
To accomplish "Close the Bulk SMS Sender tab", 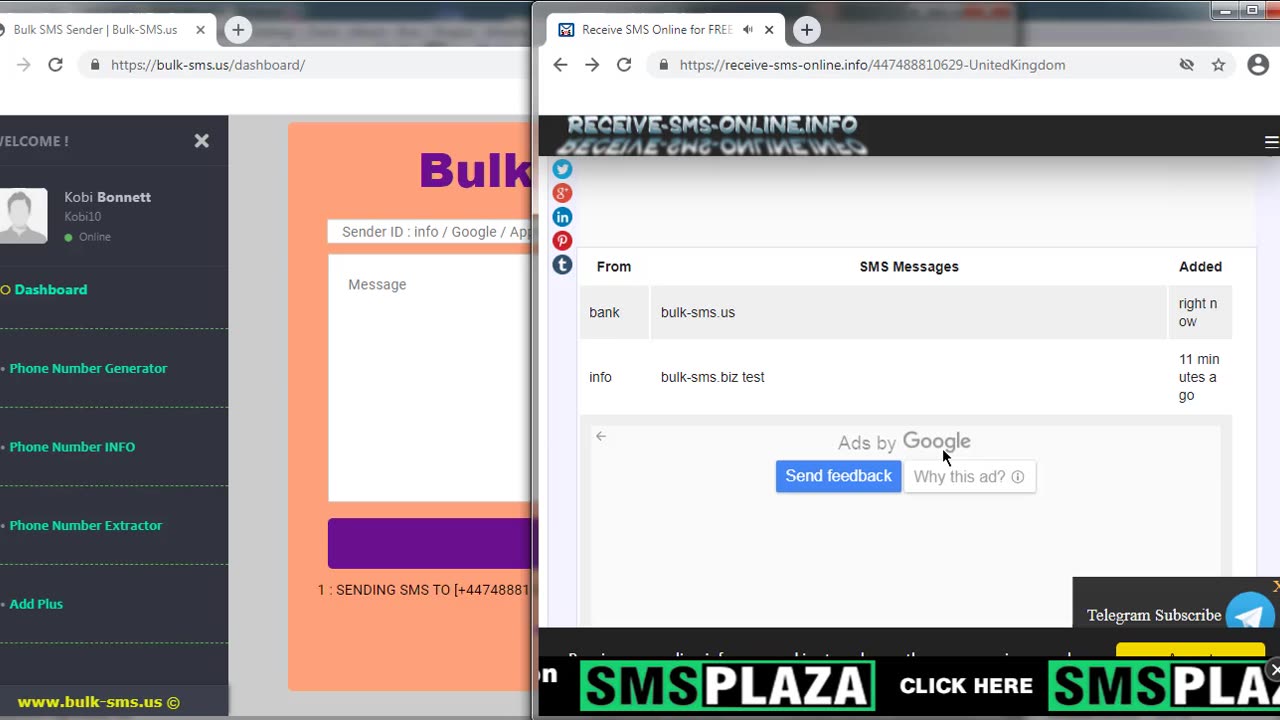I will (200, 30).
